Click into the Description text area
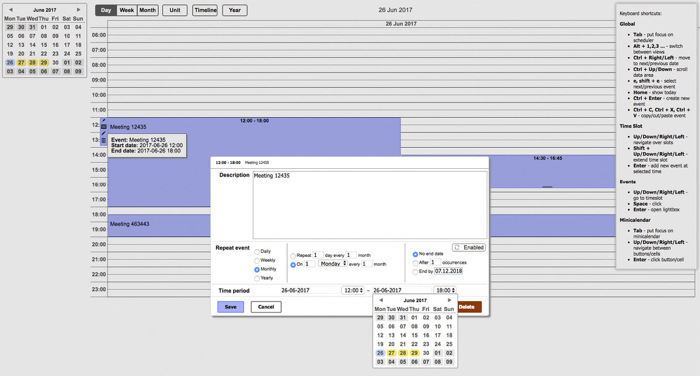700x376 pixels. pos(370,205)
